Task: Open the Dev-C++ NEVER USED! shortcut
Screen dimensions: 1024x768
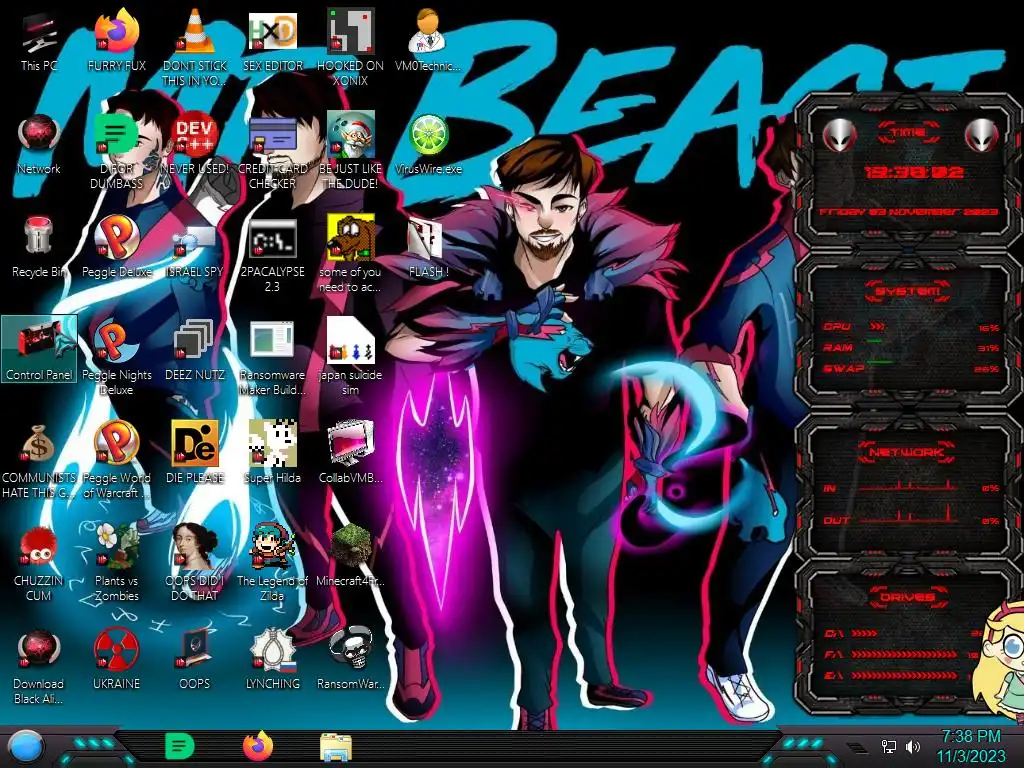Action: point(195,145)
